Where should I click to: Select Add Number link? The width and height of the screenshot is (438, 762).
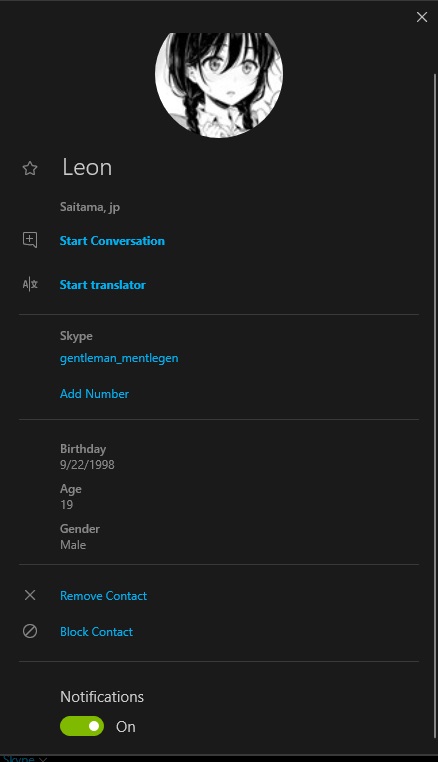coord(94,394)
